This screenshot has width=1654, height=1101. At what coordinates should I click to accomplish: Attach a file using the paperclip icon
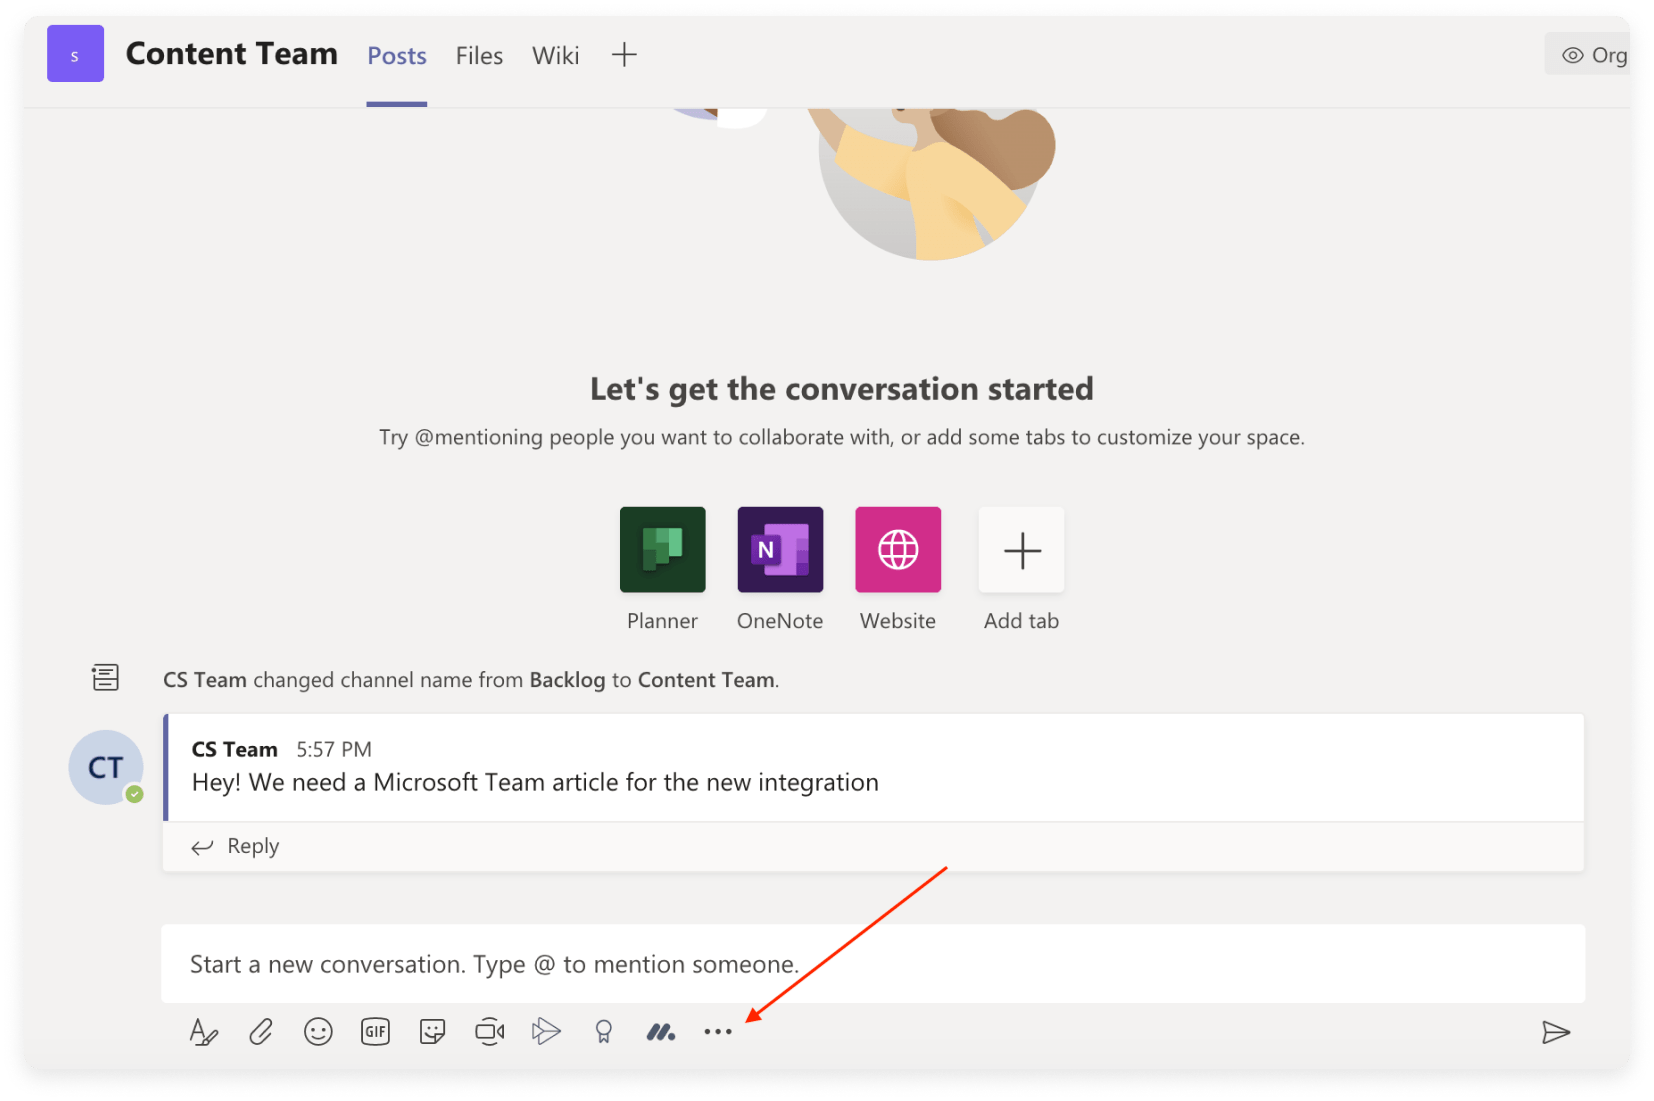point(261,1031)
